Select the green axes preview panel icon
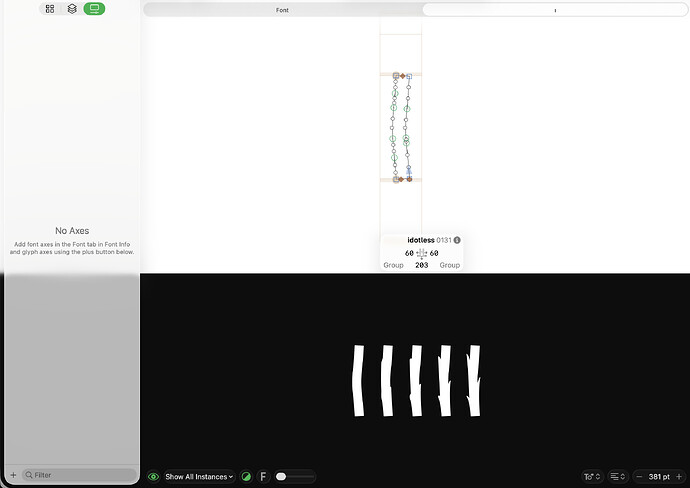The height and width of the screenshot is (488, 690). pos(94,9)
